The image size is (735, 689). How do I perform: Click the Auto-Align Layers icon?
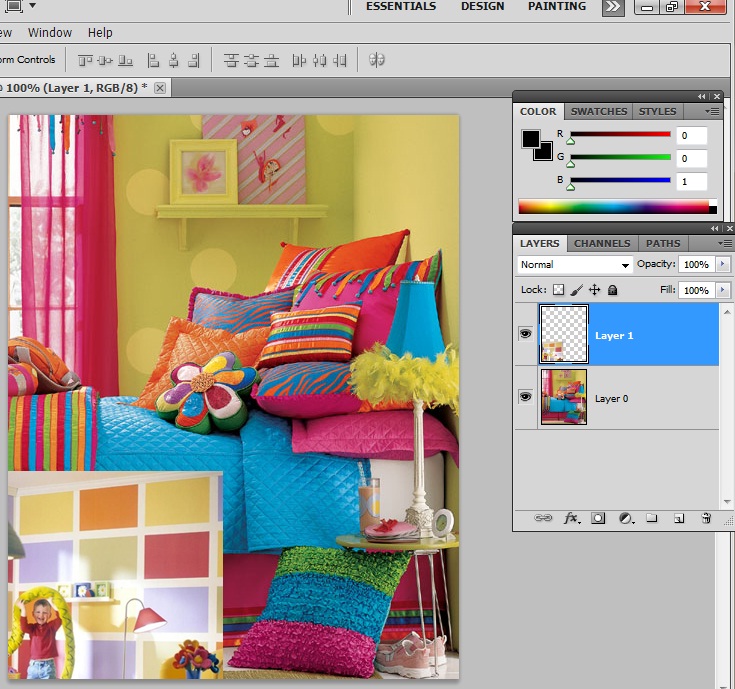[377, 60]
